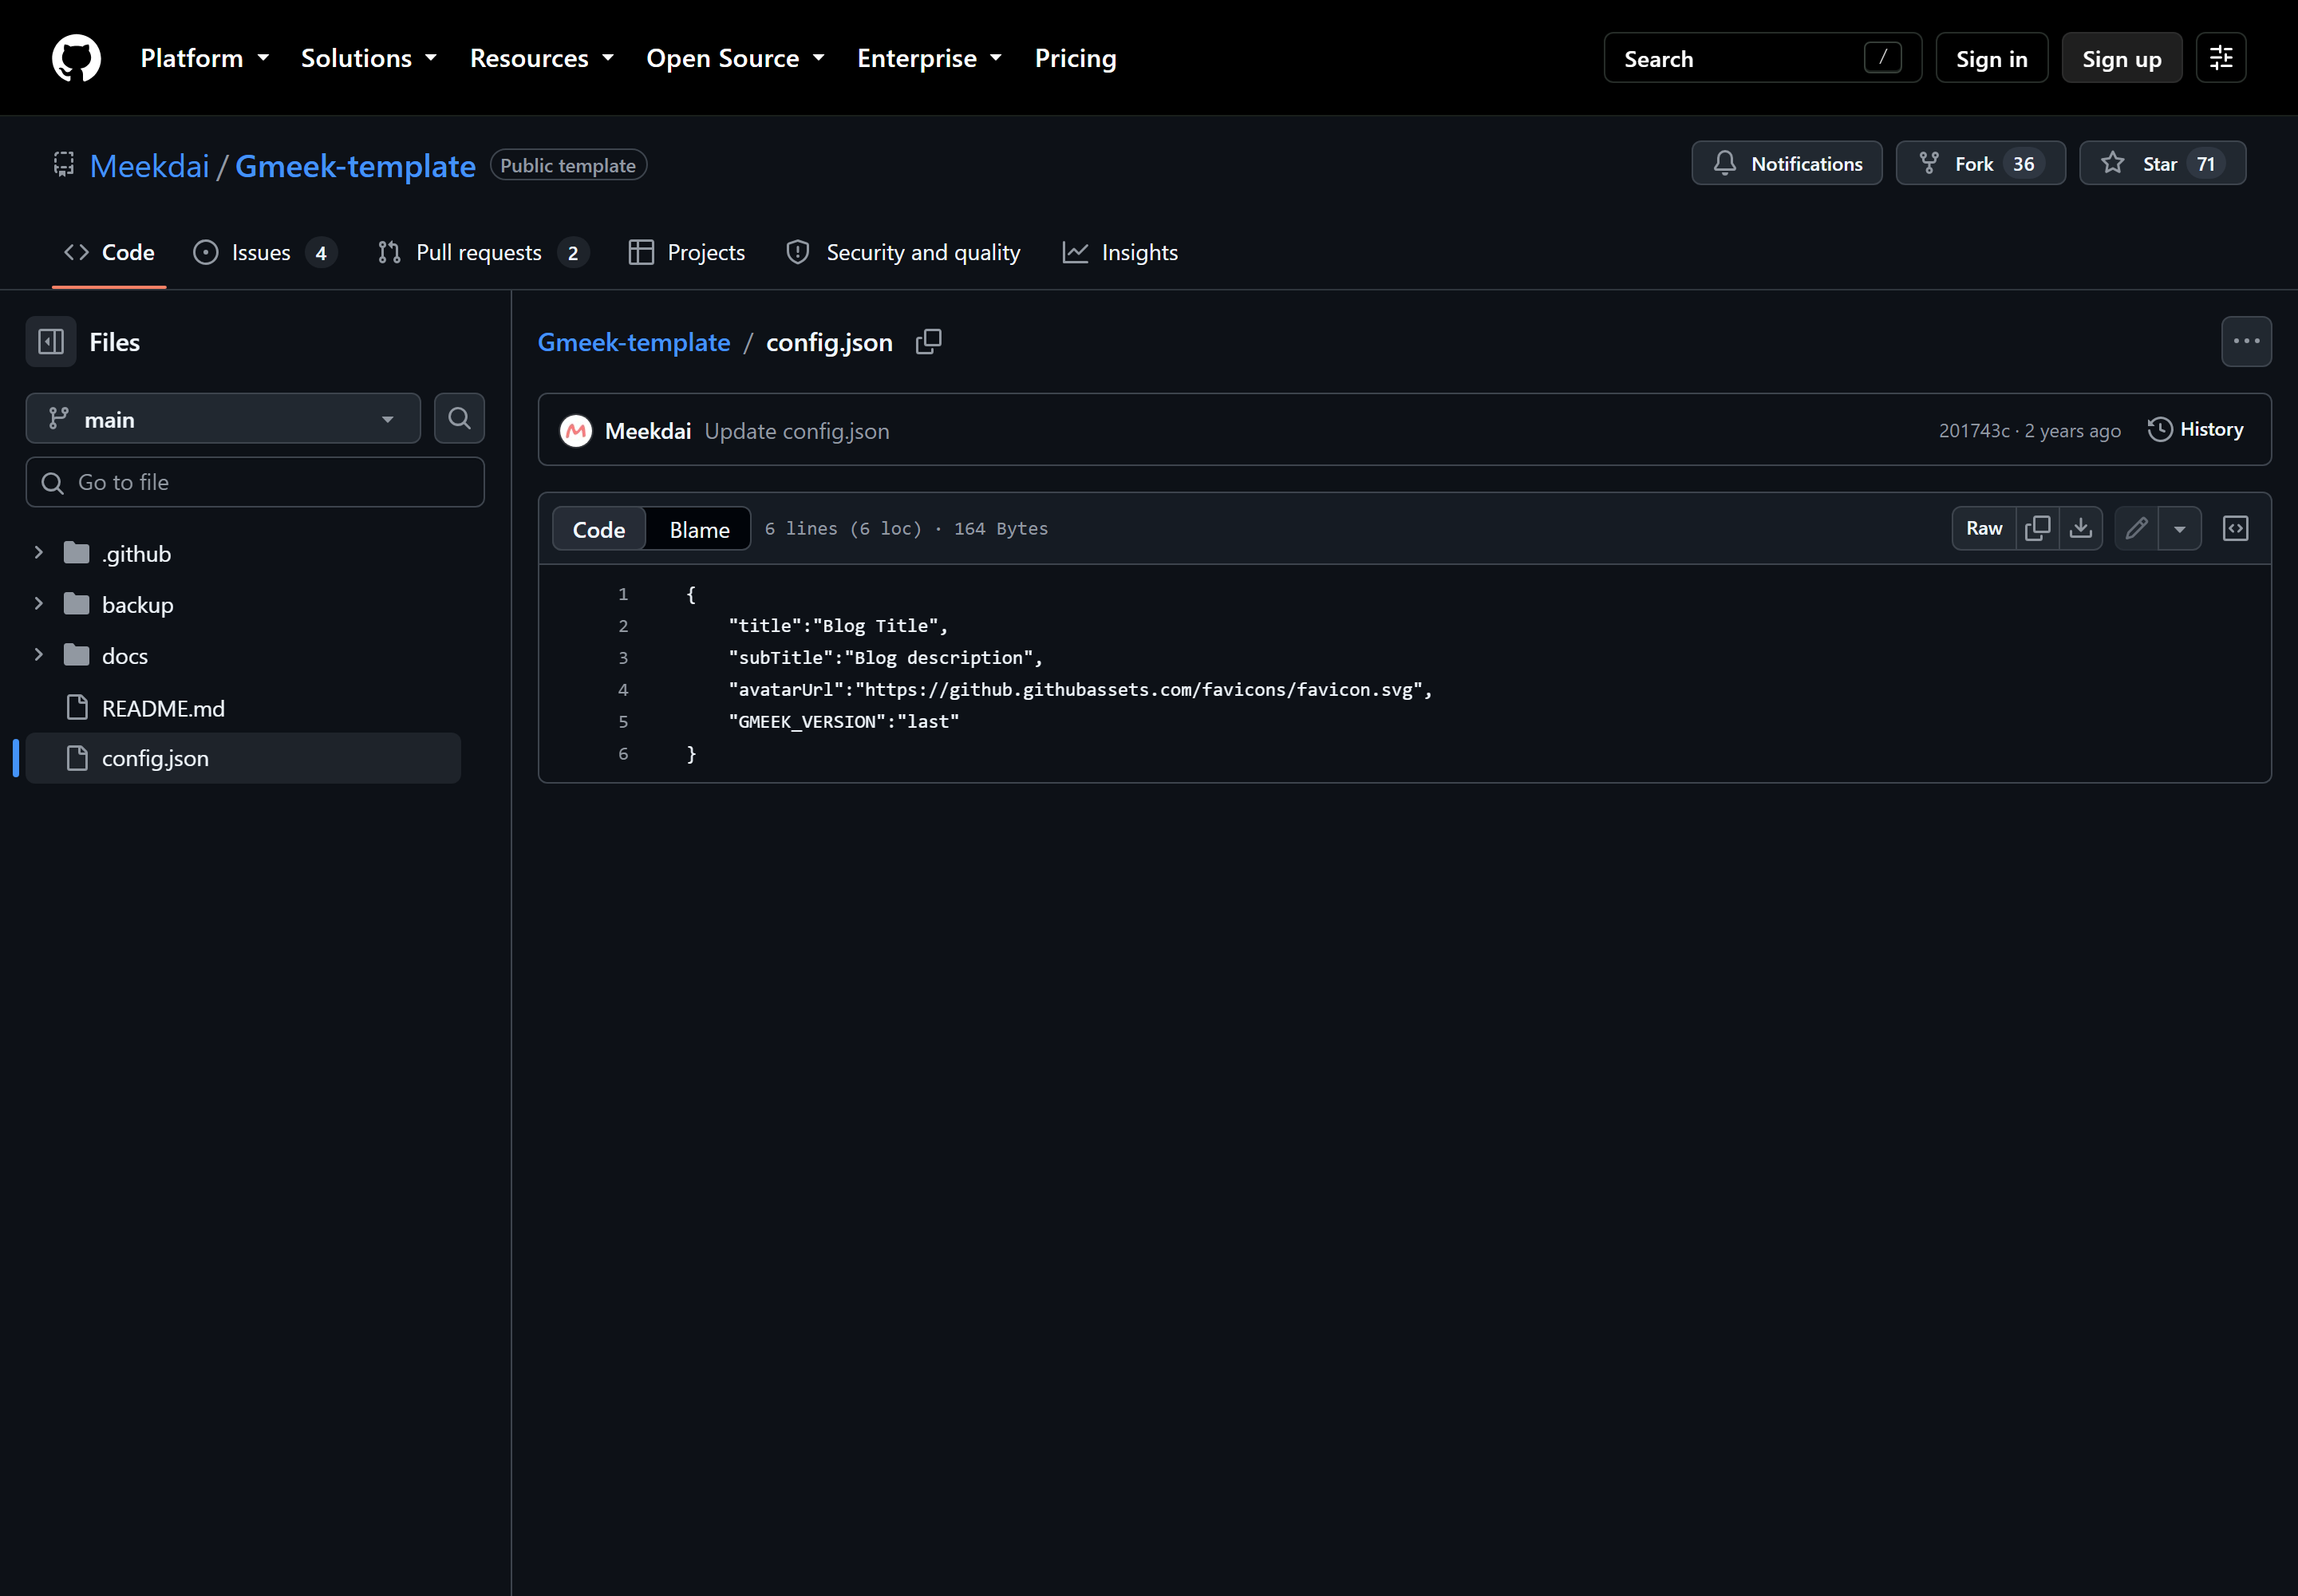Switch to Blame view
Screen dimensions: 2298x1596
point(699,529)
